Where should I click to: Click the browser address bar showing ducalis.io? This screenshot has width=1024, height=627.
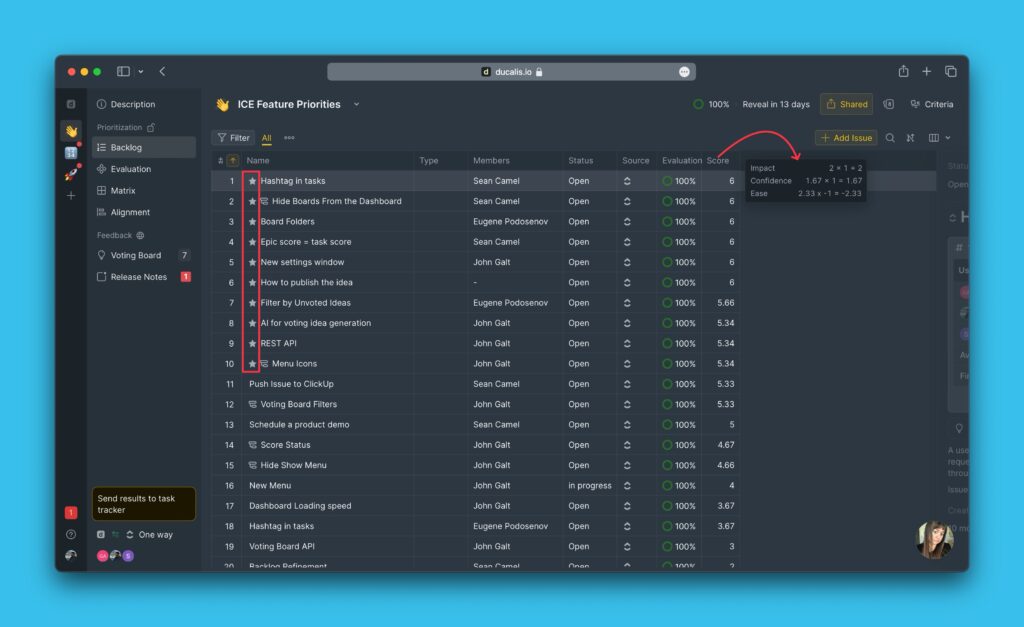pyautogui.click(x=512, y=71)
